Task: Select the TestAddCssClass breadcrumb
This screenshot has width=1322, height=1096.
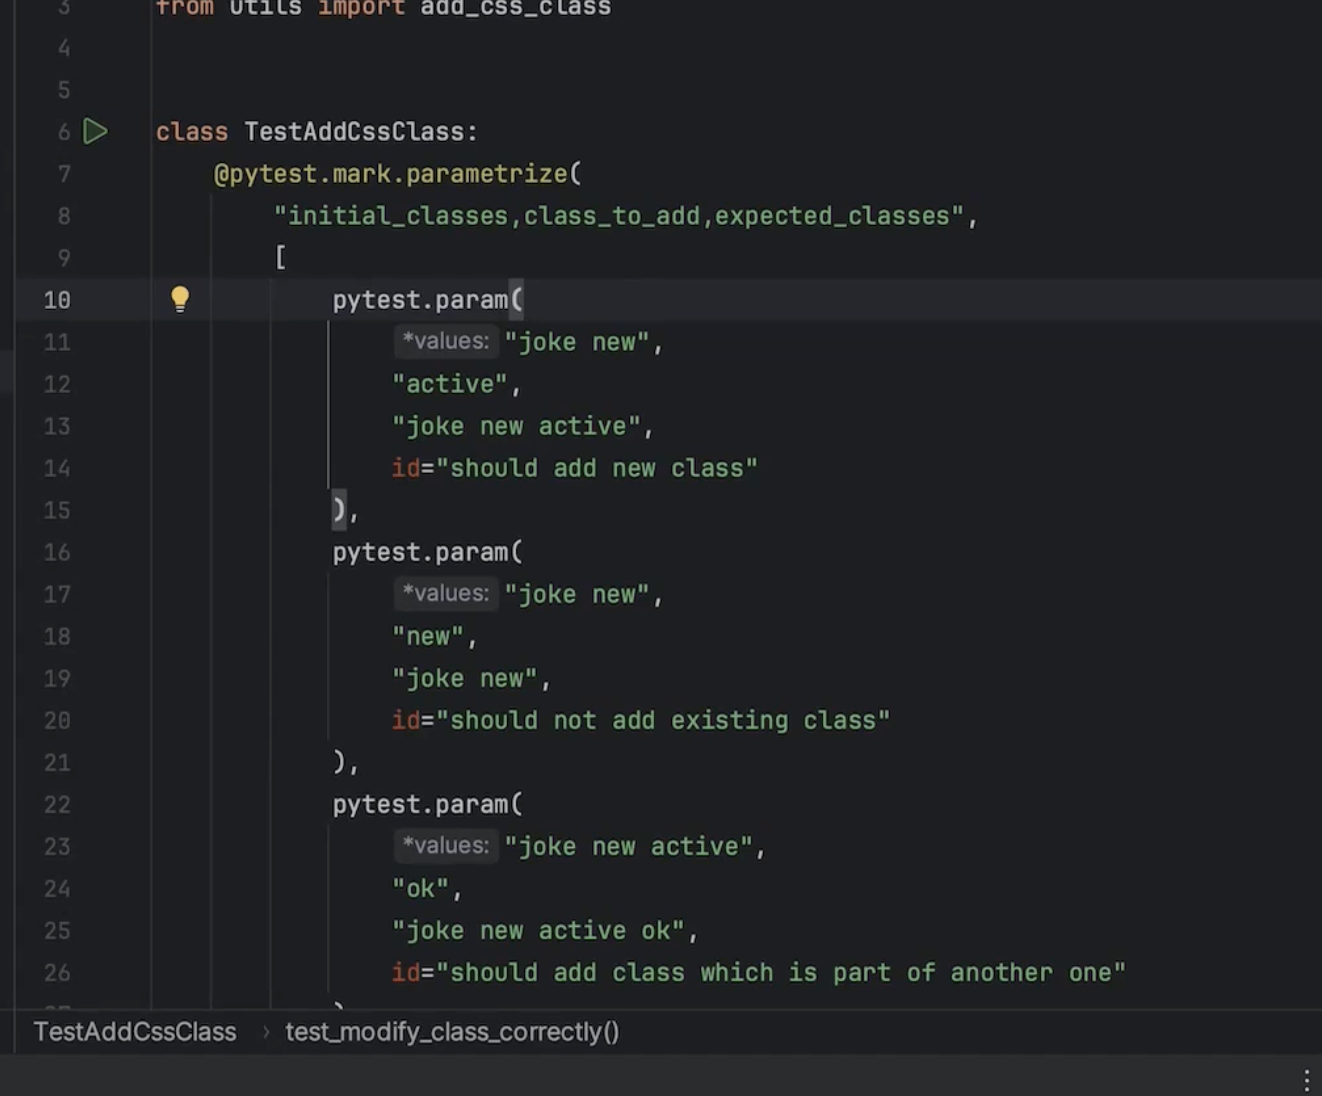Action: pos(135,1032)
